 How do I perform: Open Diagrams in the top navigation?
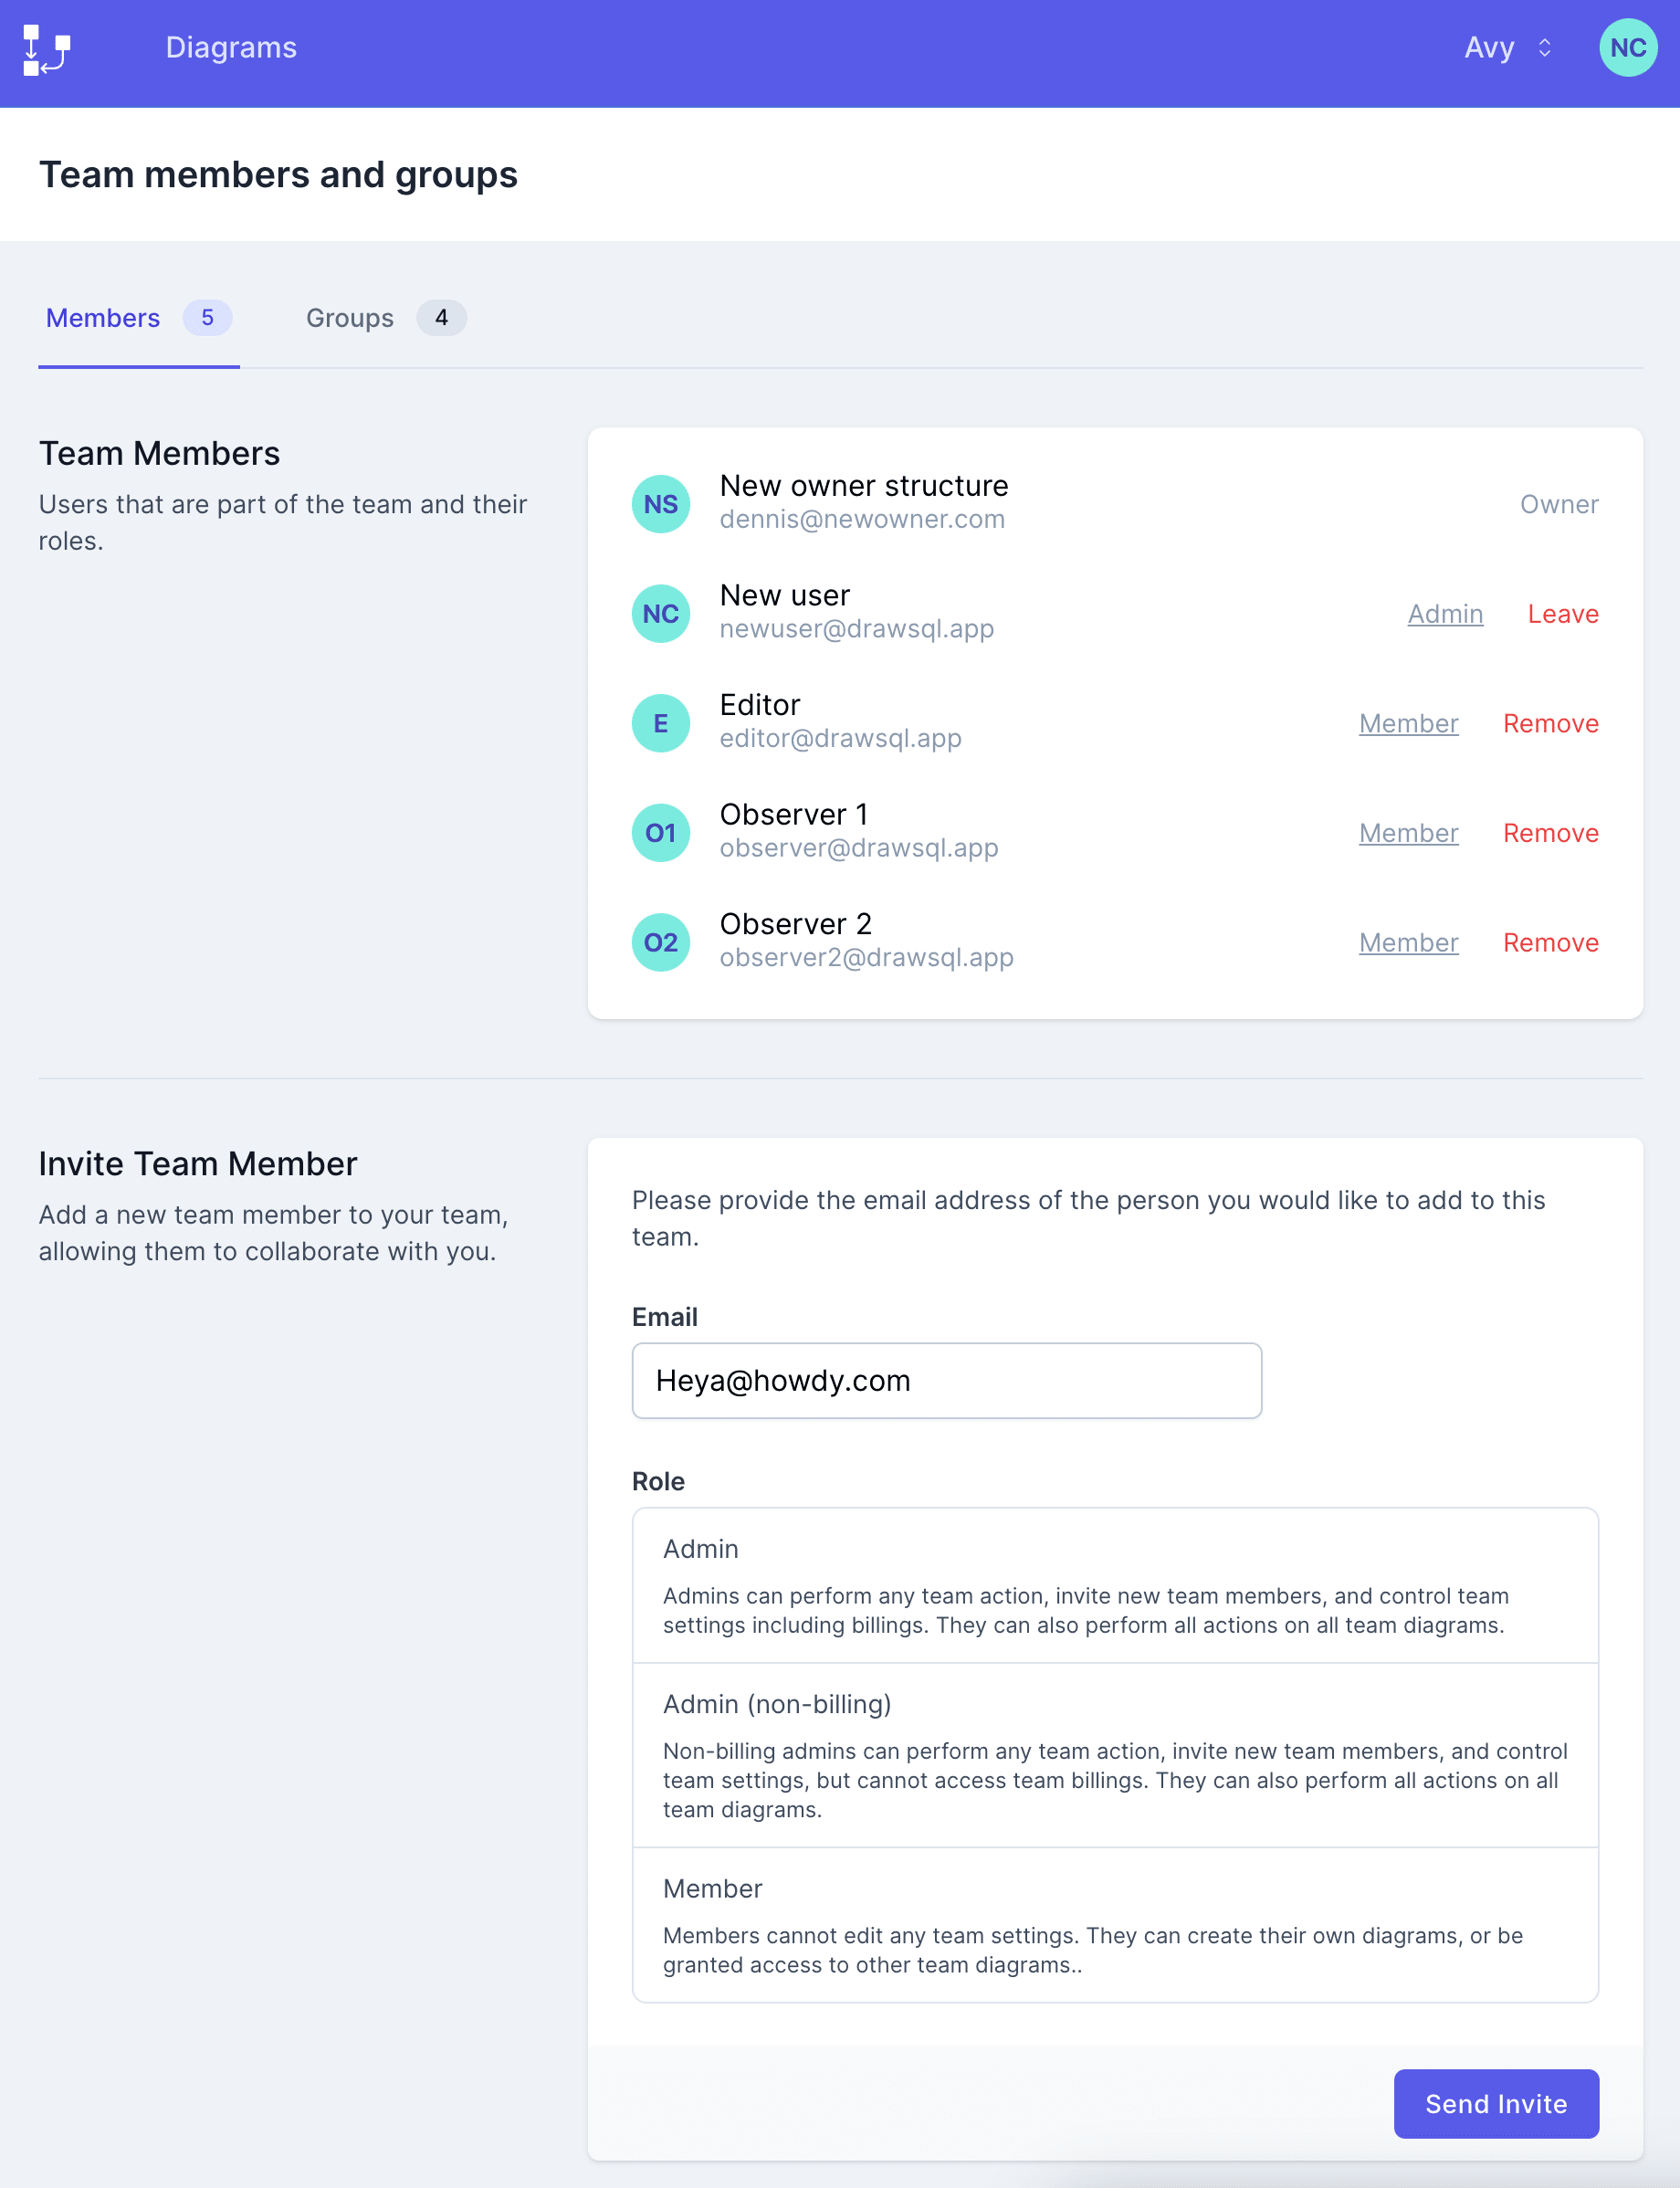click(x=231, y=48)
